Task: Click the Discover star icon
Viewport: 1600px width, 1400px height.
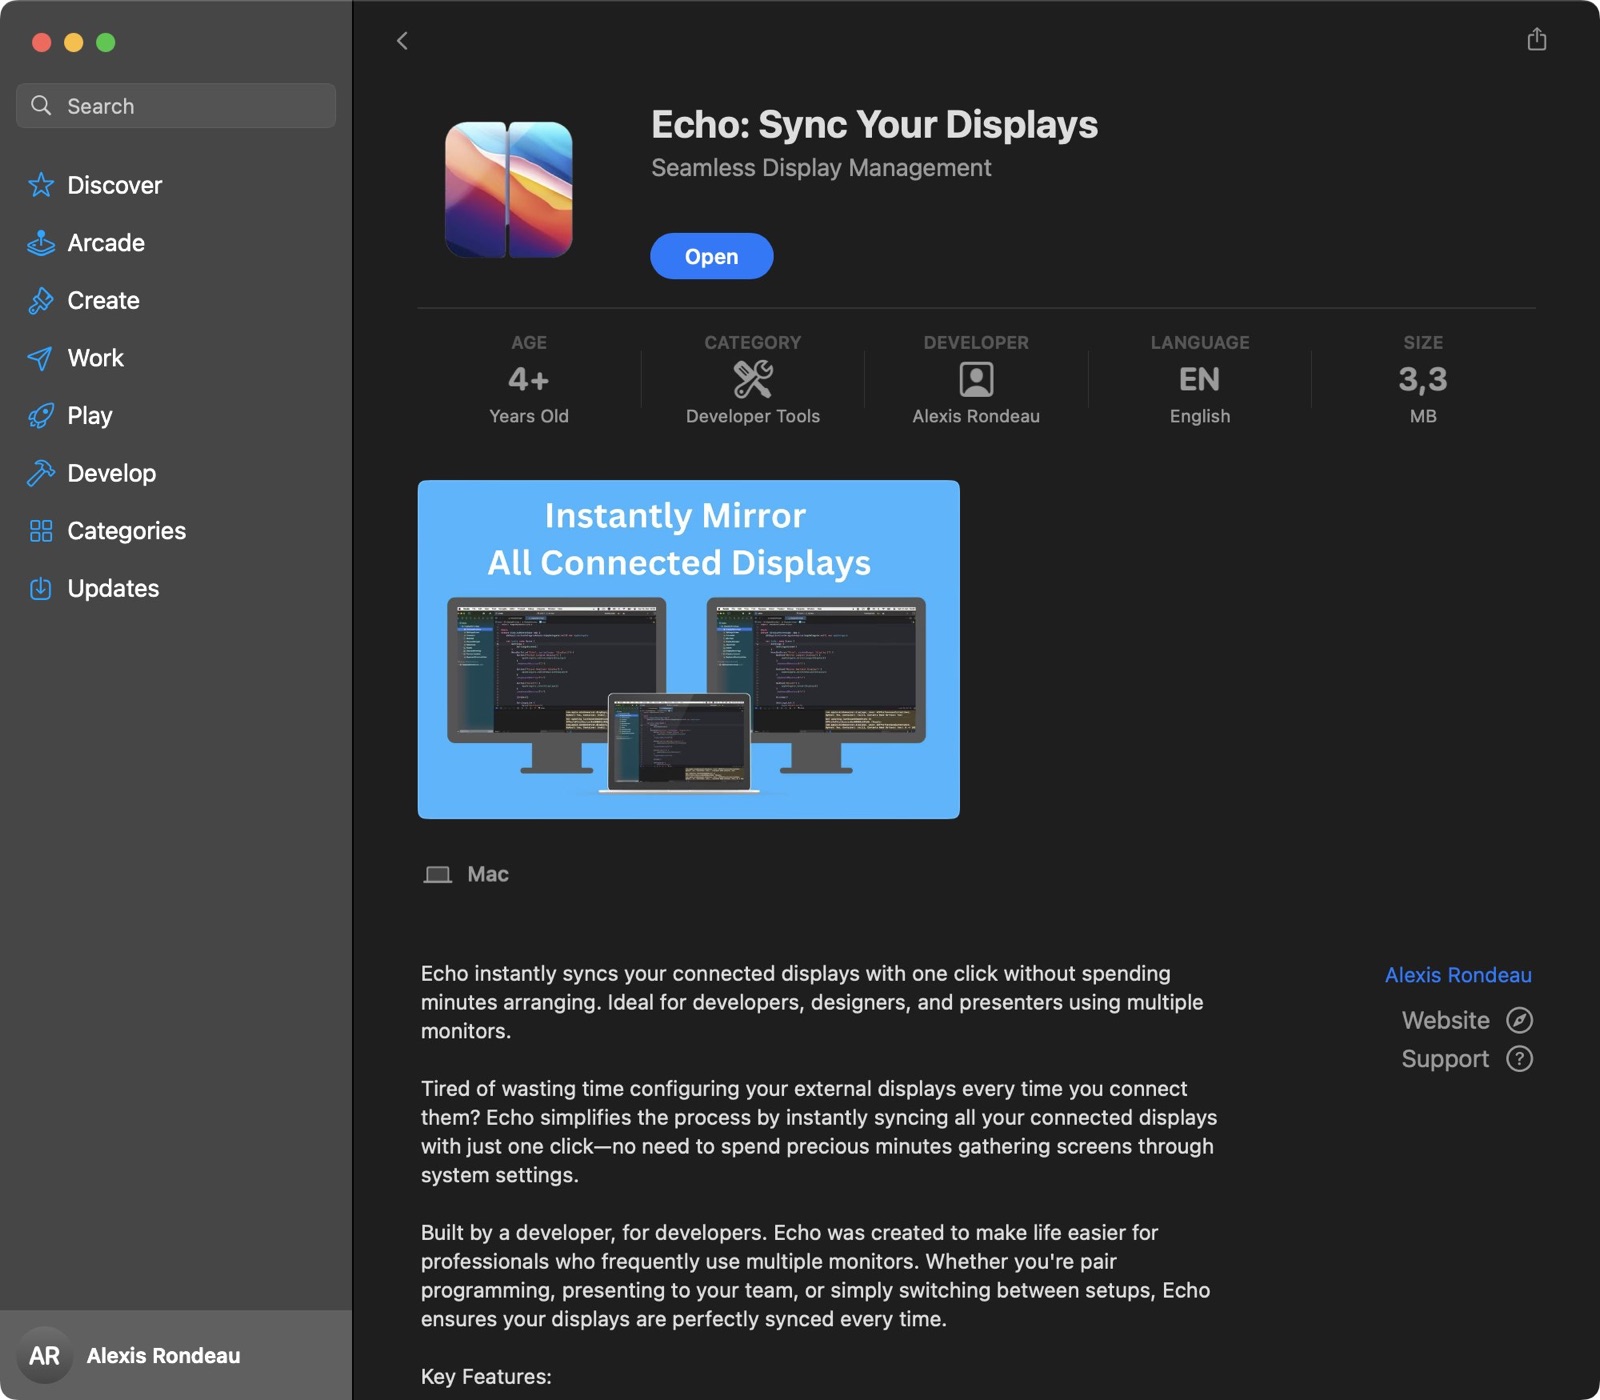Action: (41, 185)
